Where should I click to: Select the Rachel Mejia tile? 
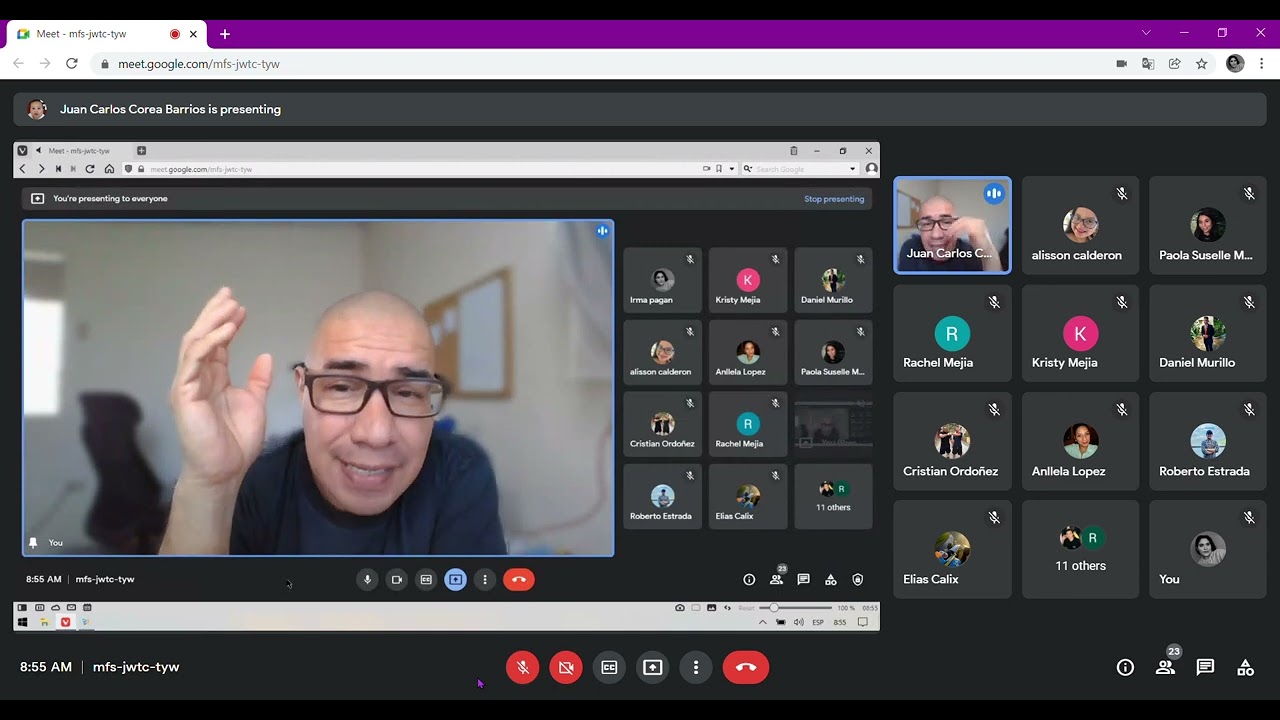tap(952, 333)
